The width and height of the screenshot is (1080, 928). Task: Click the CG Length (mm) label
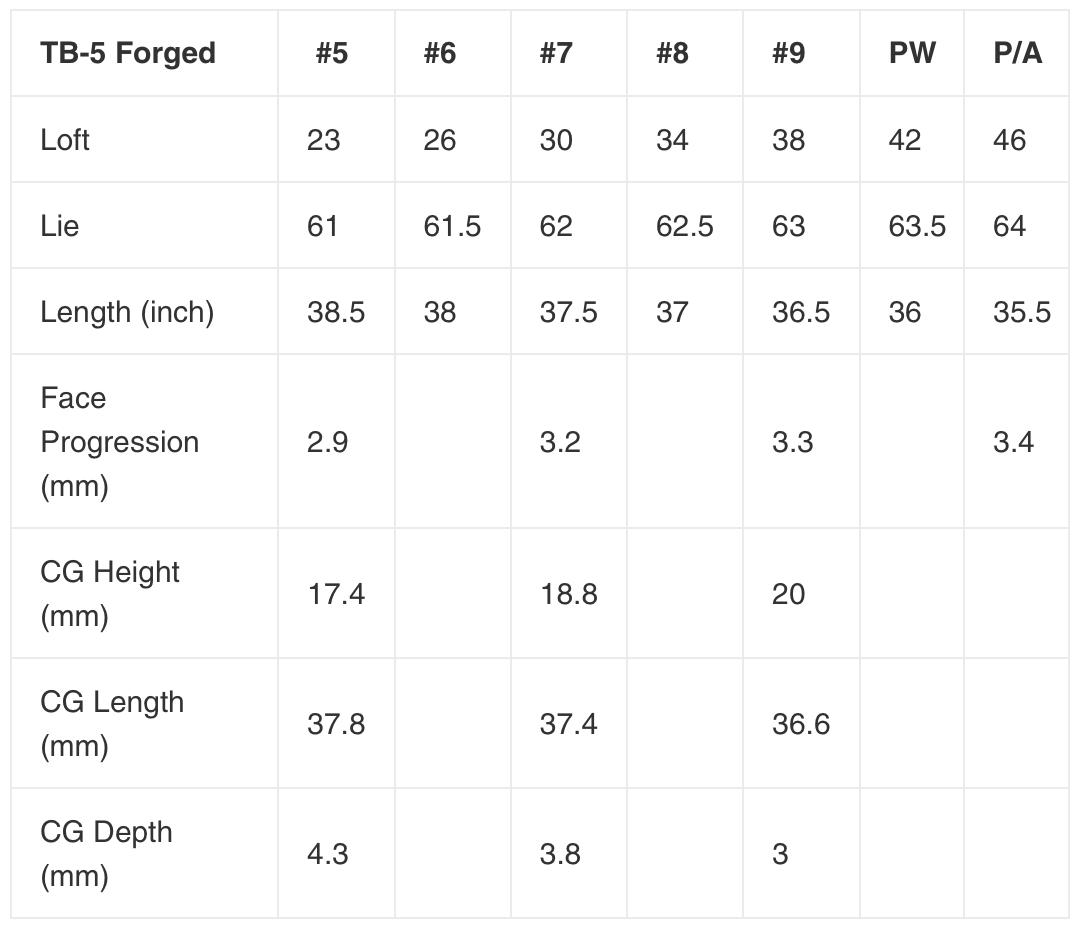click(x=112, y=723)
